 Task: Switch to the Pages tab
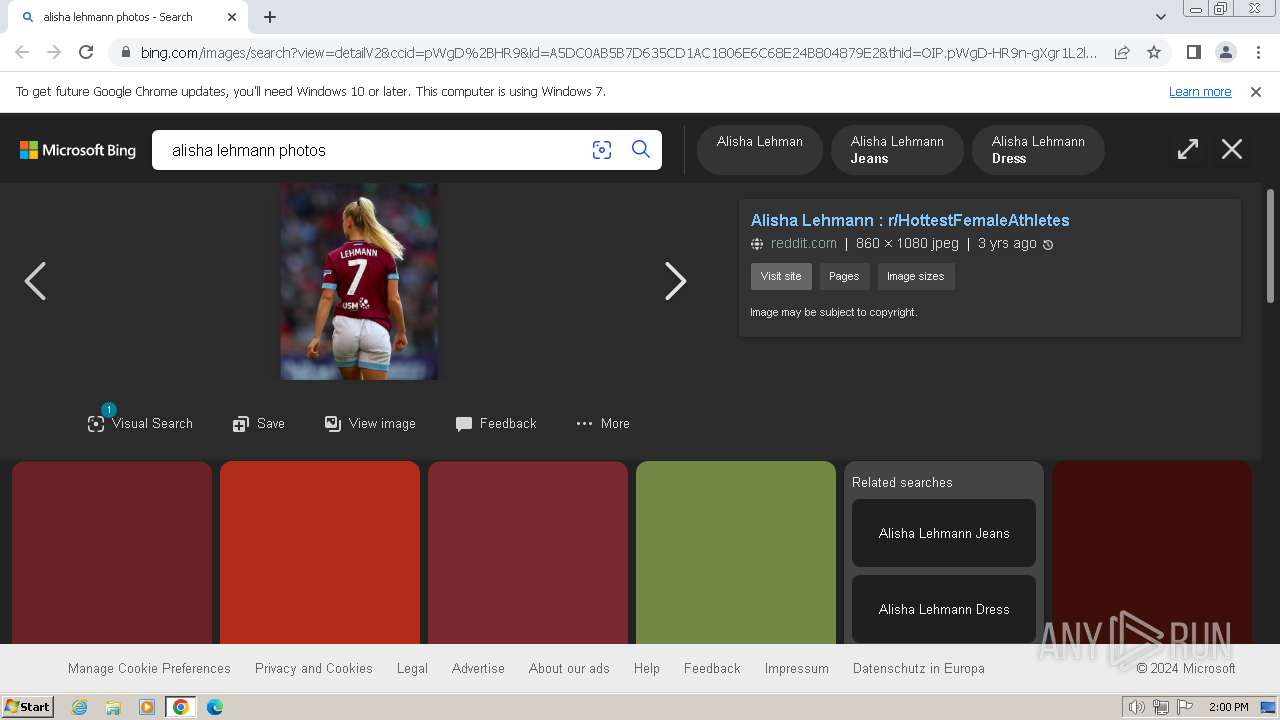(x=844, y=276)
